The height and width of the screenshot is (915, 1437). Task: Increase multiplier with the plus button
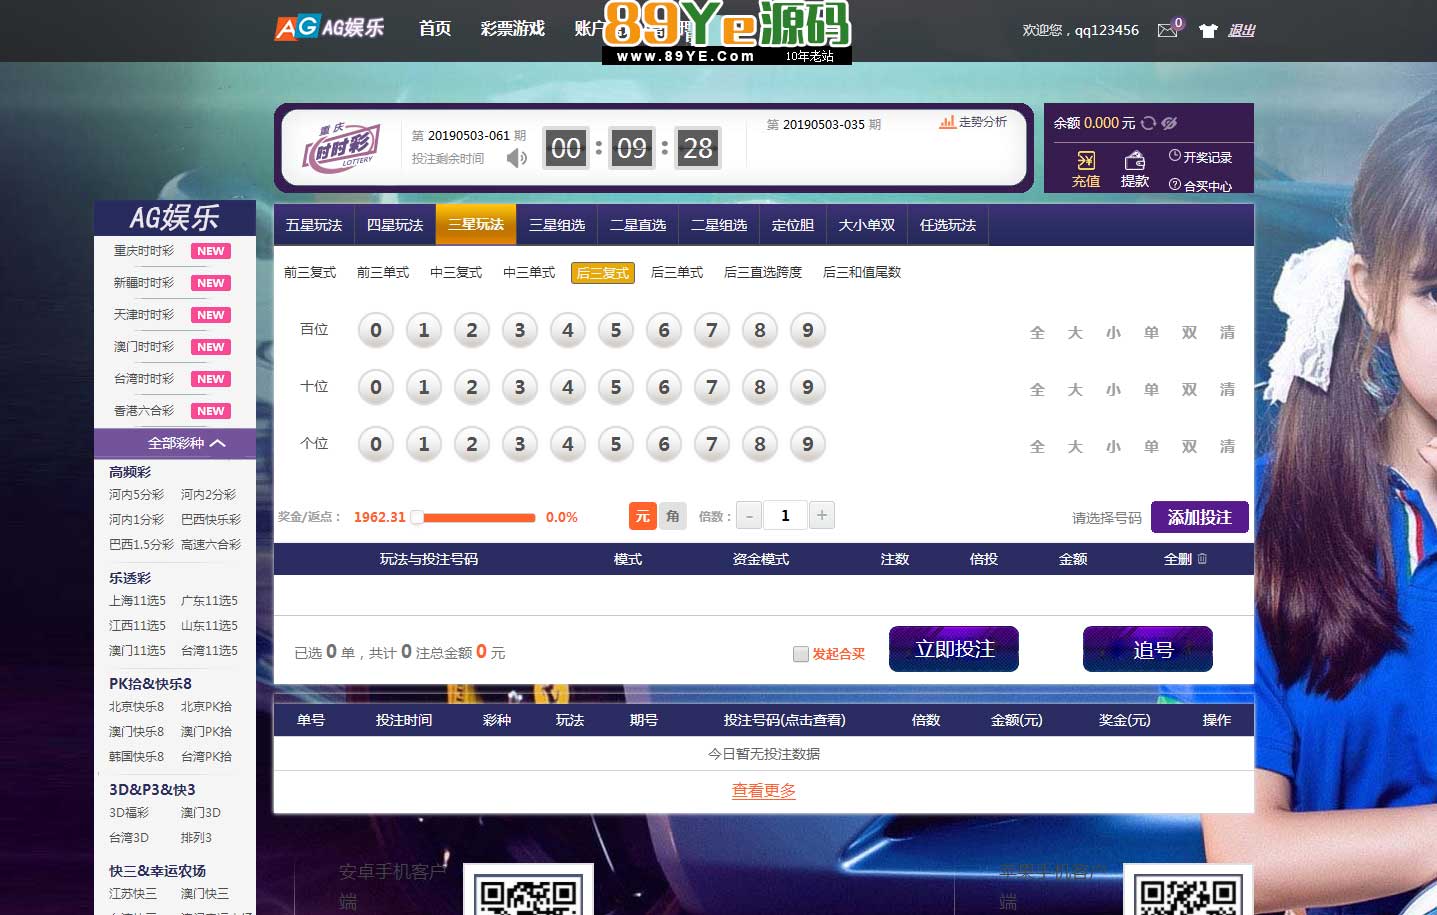click(x=821, y=515)
